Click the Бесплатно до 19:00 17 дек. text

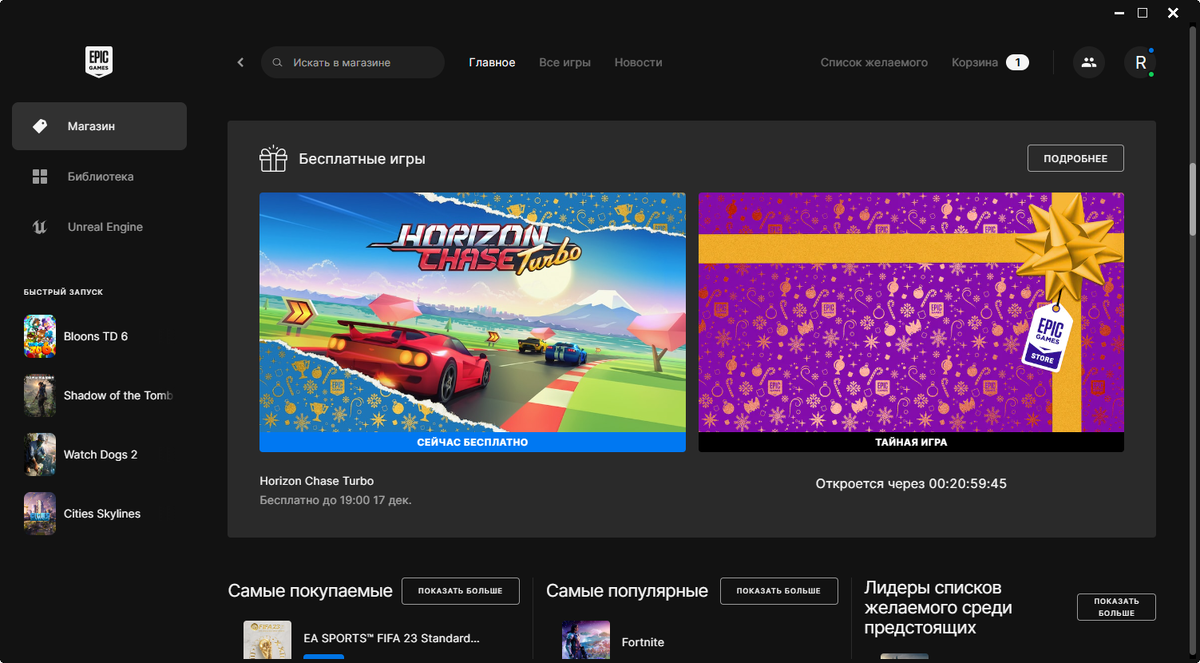(x=336, y=500)
